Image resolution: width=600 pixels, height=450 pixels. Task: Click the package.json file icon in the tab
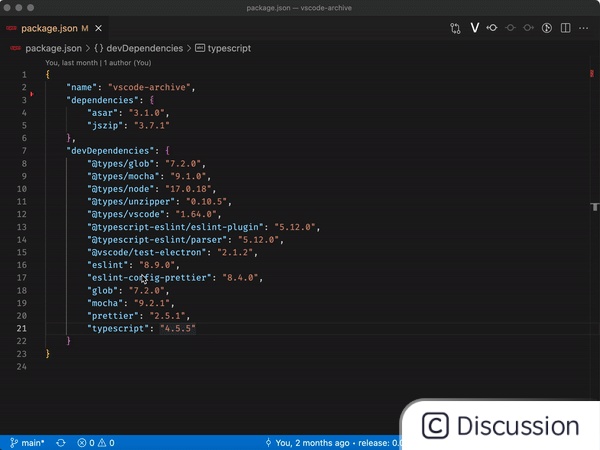11,28
